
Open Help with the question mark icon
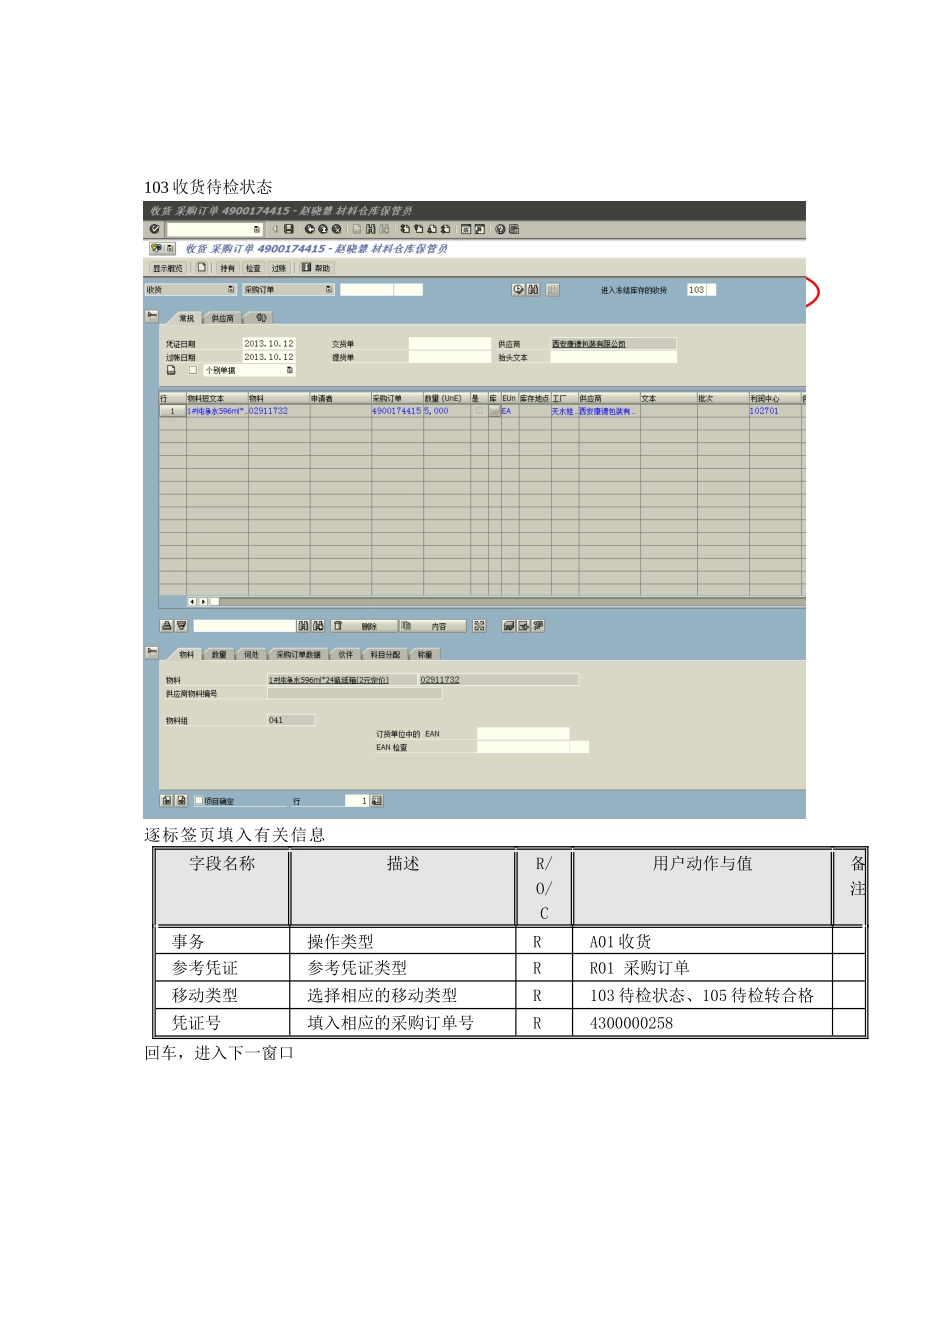[500, 229]
